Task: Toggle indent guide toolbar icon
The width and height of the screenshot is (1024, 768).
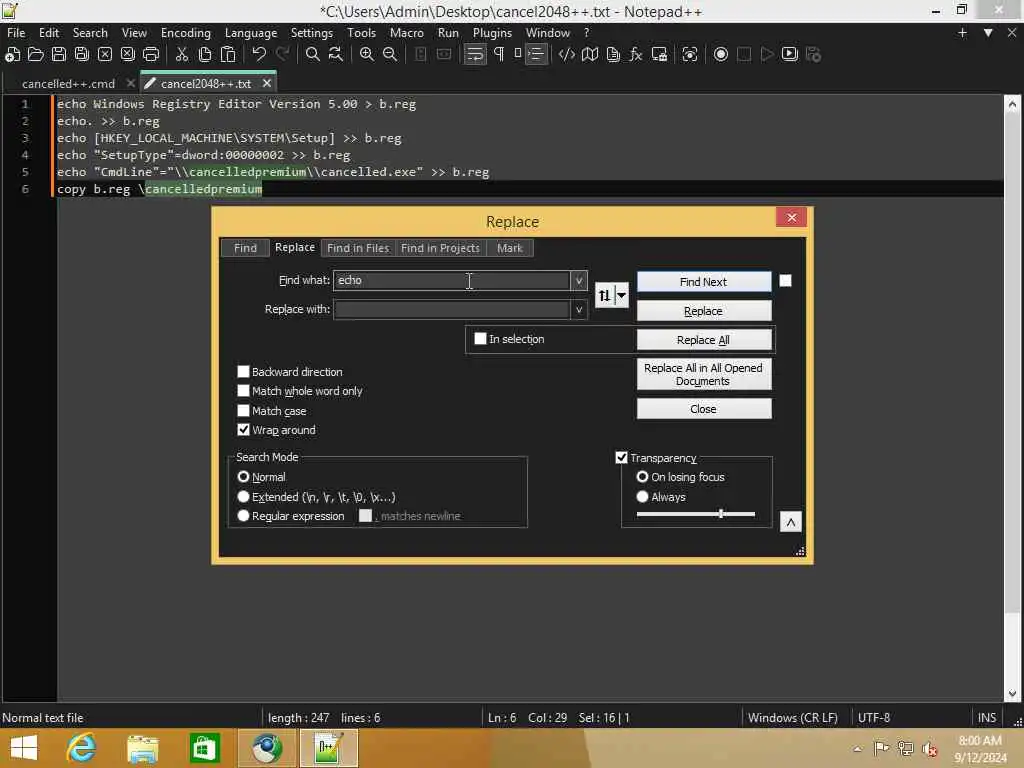Action: pos(536,54)
